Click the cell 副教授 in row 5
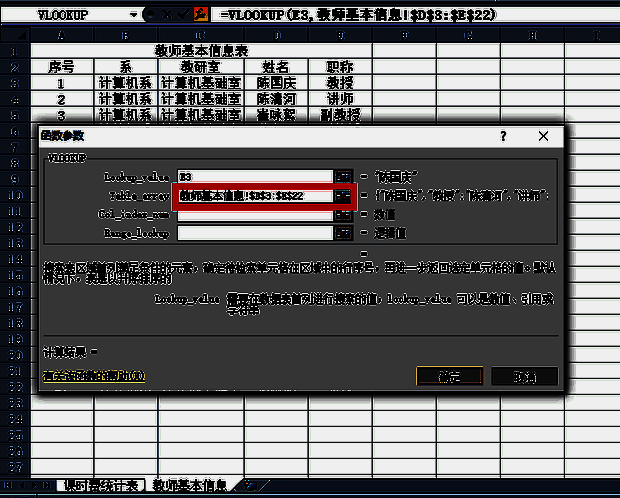The image size is (620, 498). (340, 115)
